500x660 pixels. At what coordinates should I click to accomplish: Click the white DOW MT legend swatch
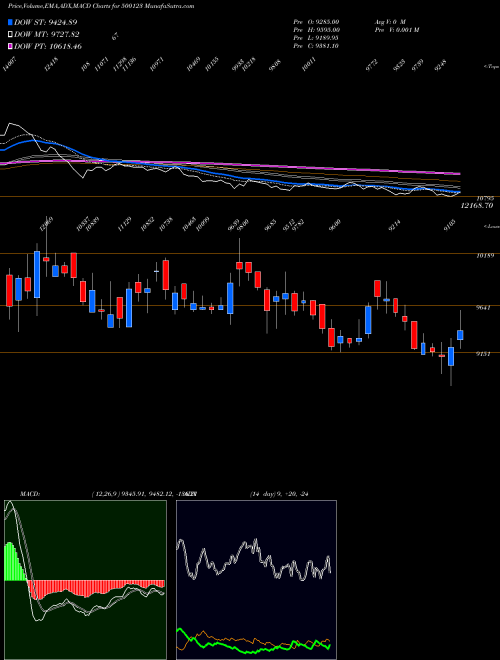[10, 35]
